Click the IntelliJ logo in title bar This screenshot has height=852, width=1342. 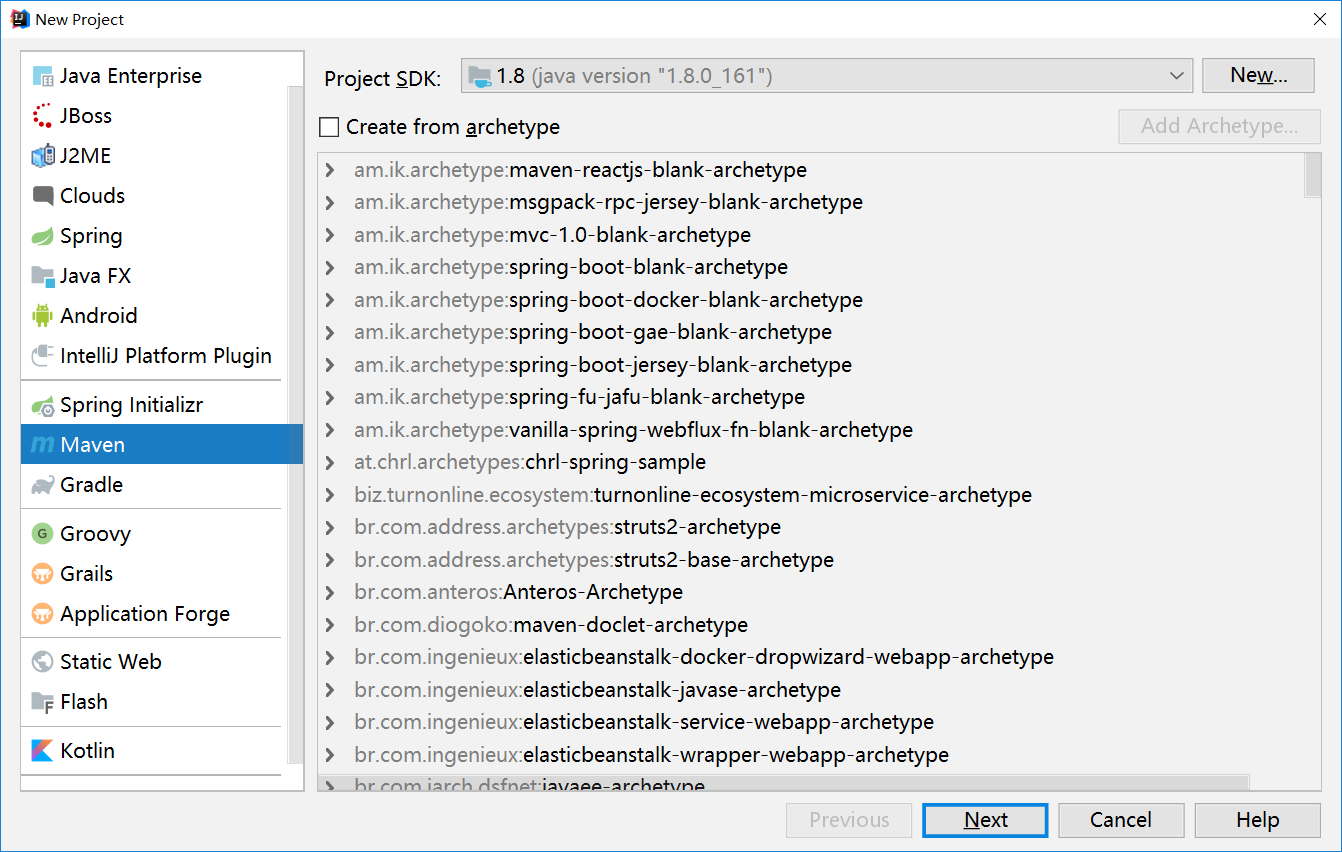20,19
